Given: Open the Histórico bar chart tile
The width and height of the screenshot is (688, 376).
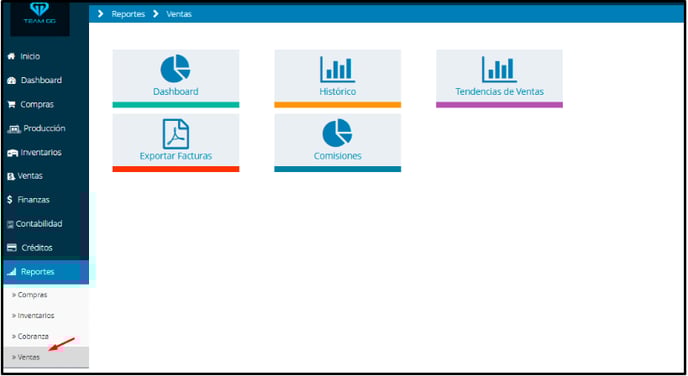Looking at the screenshot, I should 337,78.
